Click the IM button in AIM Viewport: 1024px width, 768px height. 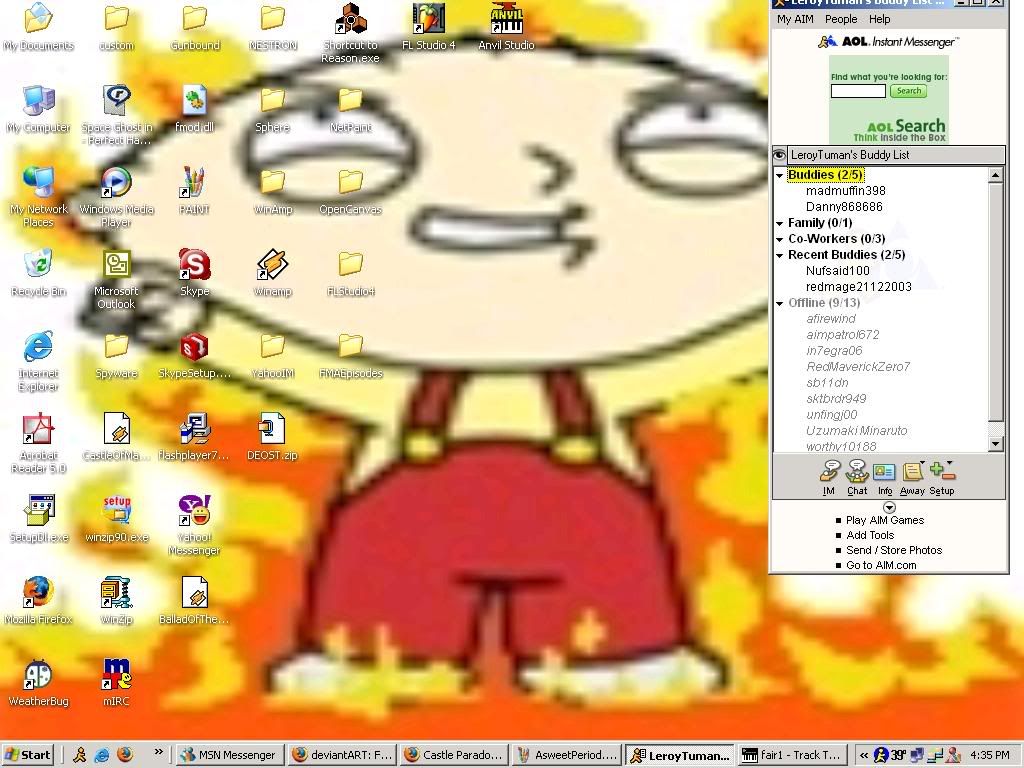click(x=829, y=478)
